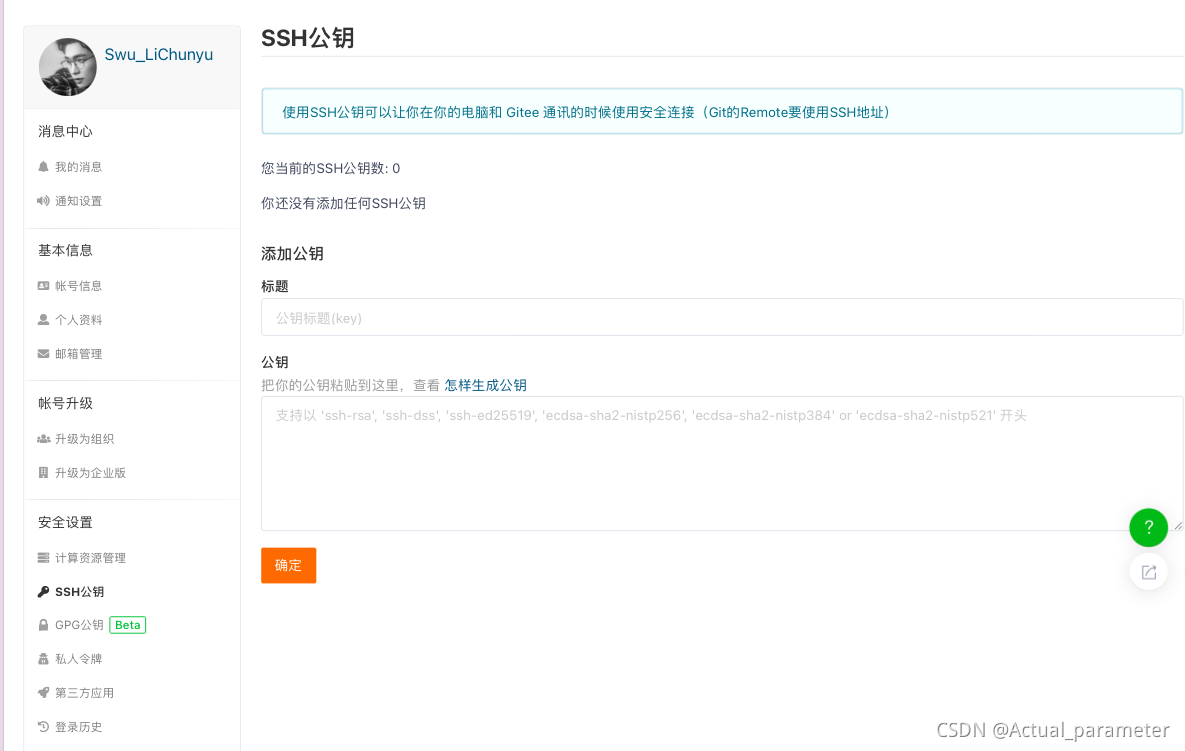Click the 安全设置 section heading
Screen dimensions: 1185x751
65,522
